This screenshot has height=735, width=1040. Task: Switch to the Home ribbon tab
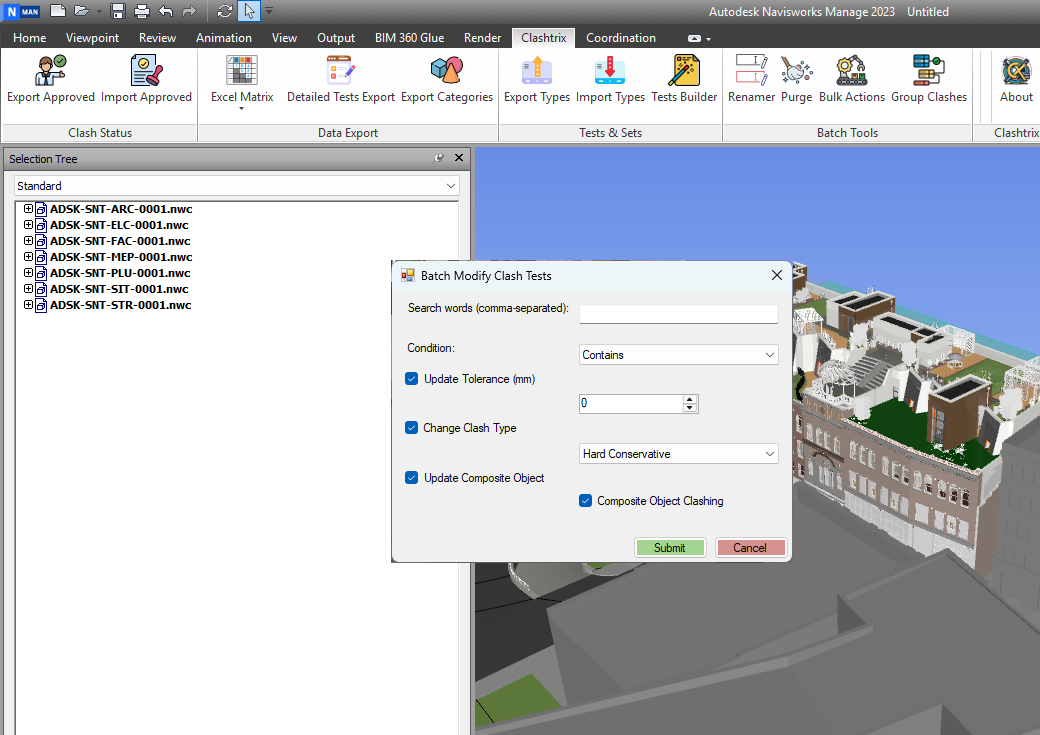click(30, 38)
